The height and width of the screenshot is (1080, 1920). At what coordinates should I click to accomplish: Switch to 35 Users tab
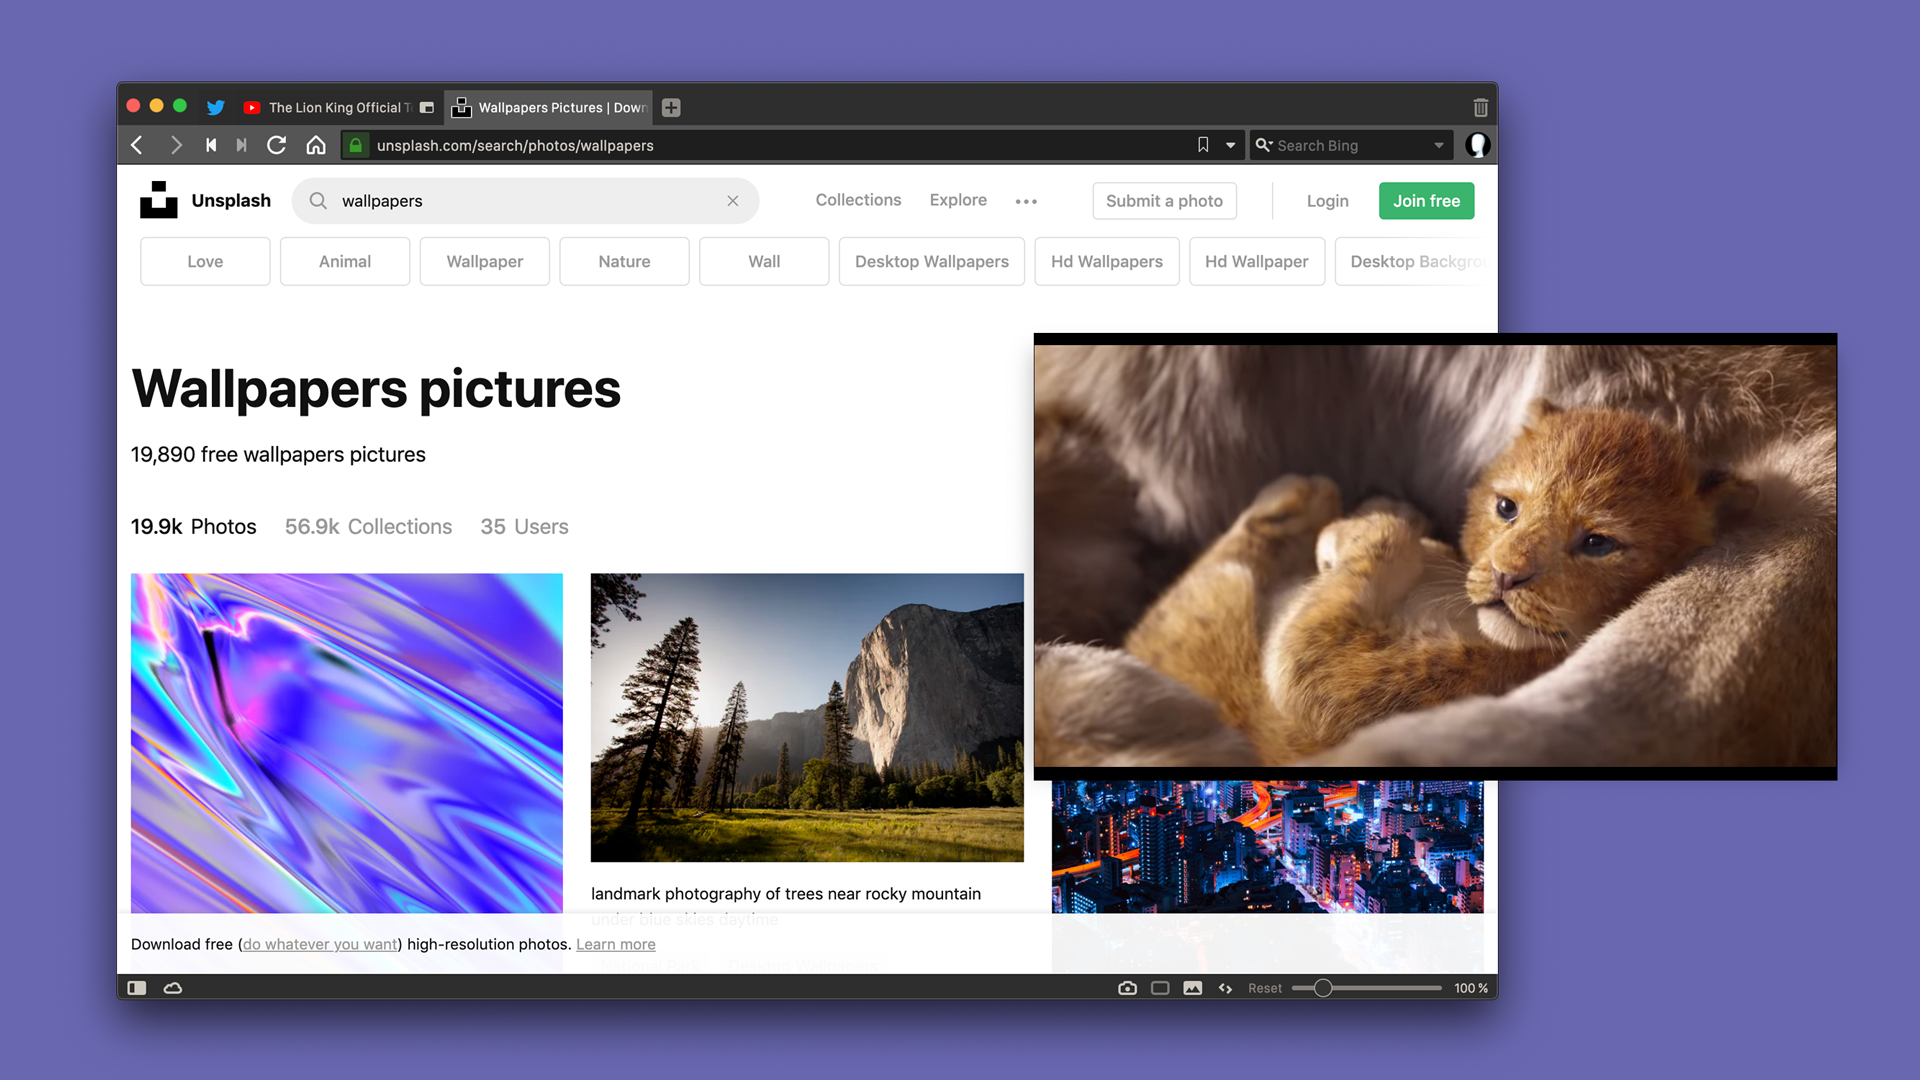pyautogui.click(x=524, y=526)
